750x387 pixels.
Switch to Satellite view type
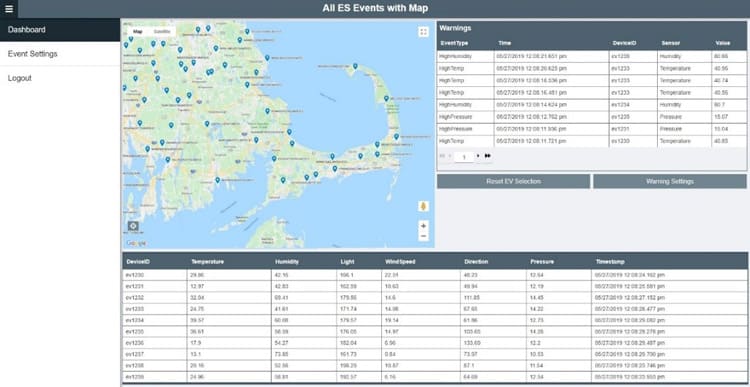click(x=162, y=32)
